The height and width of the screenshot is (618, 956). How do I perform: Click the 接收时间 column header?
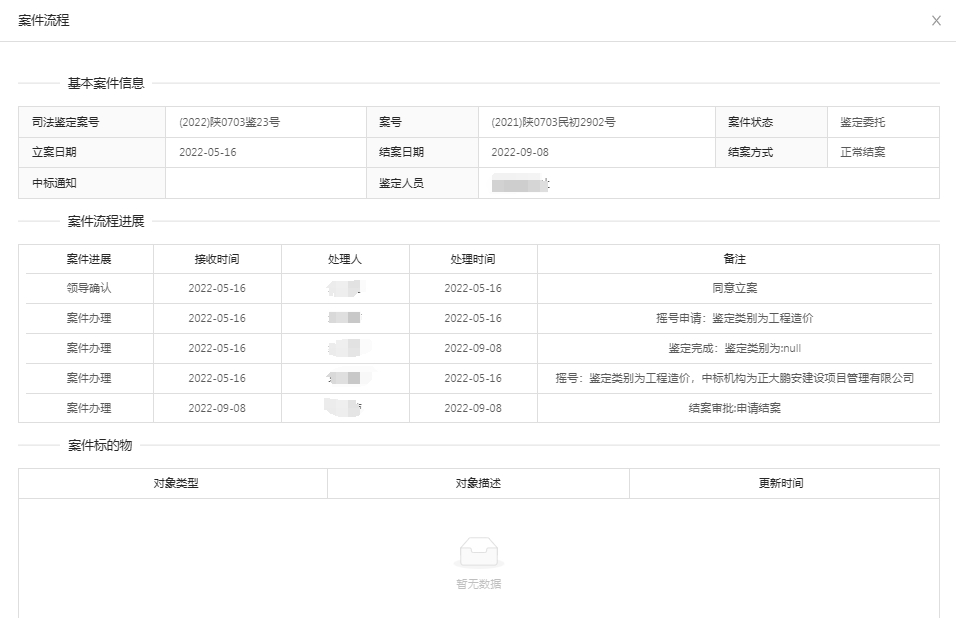point(217,259)
